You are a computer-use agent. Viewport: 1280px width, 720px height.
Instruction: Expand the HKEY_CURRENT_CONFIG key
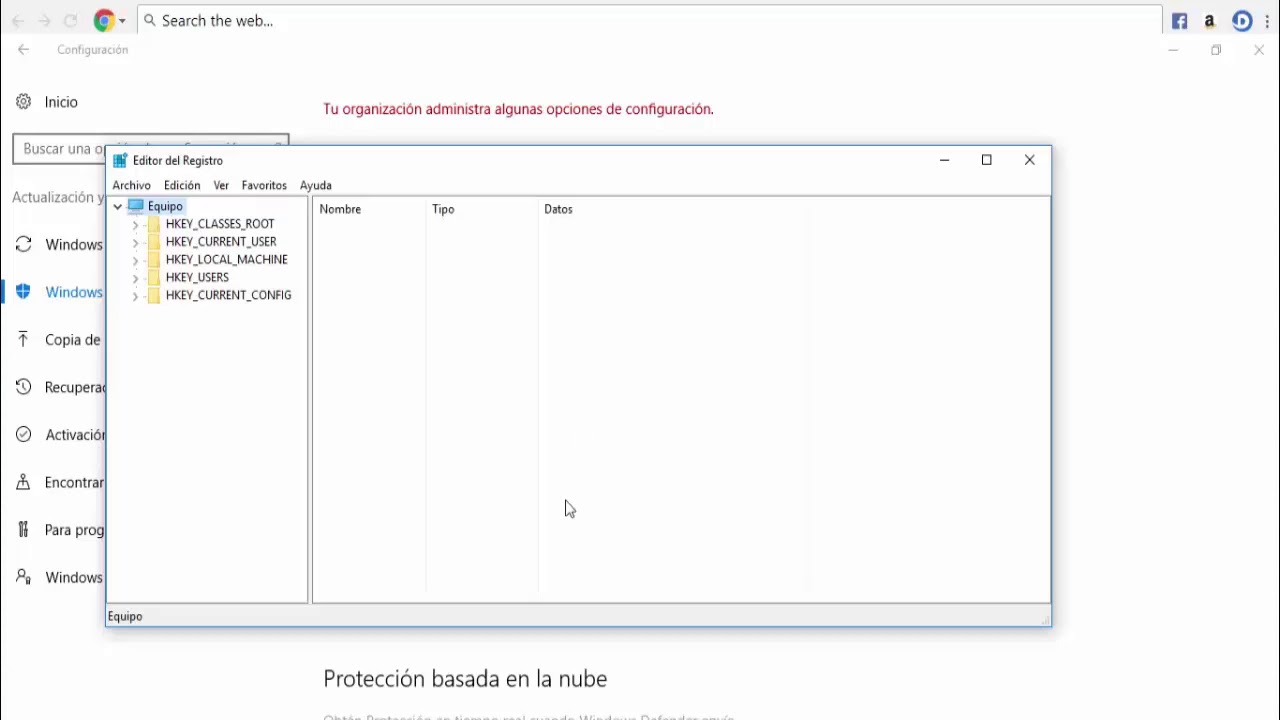pyautogui.click(x=135, y=296)
